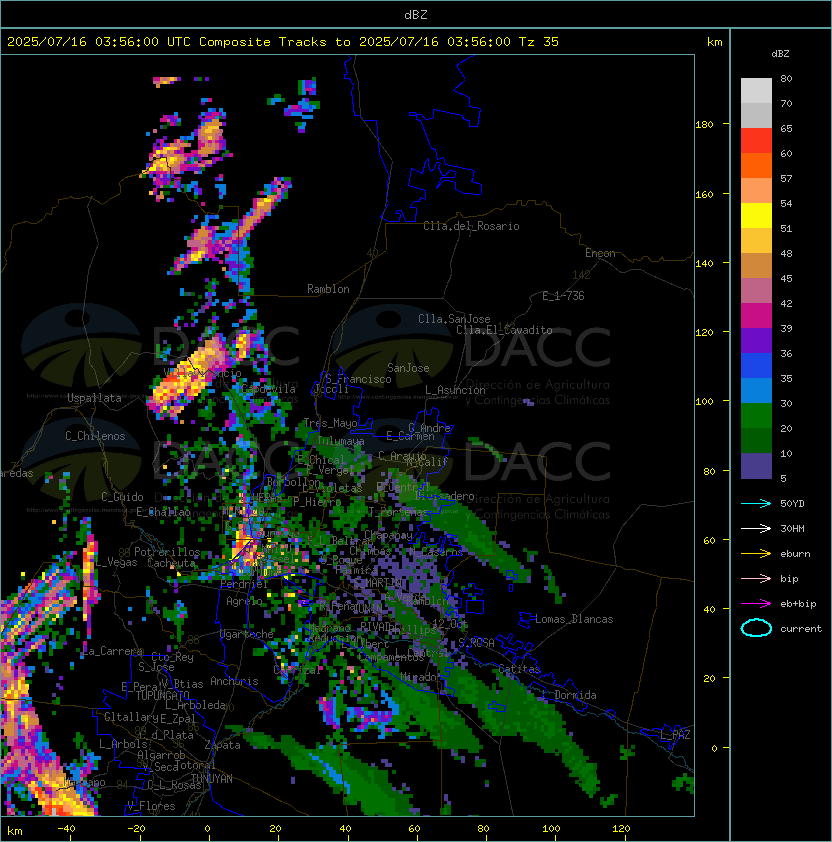Click the 'S_ROSA' town label
832x842 pixels.
476,643
